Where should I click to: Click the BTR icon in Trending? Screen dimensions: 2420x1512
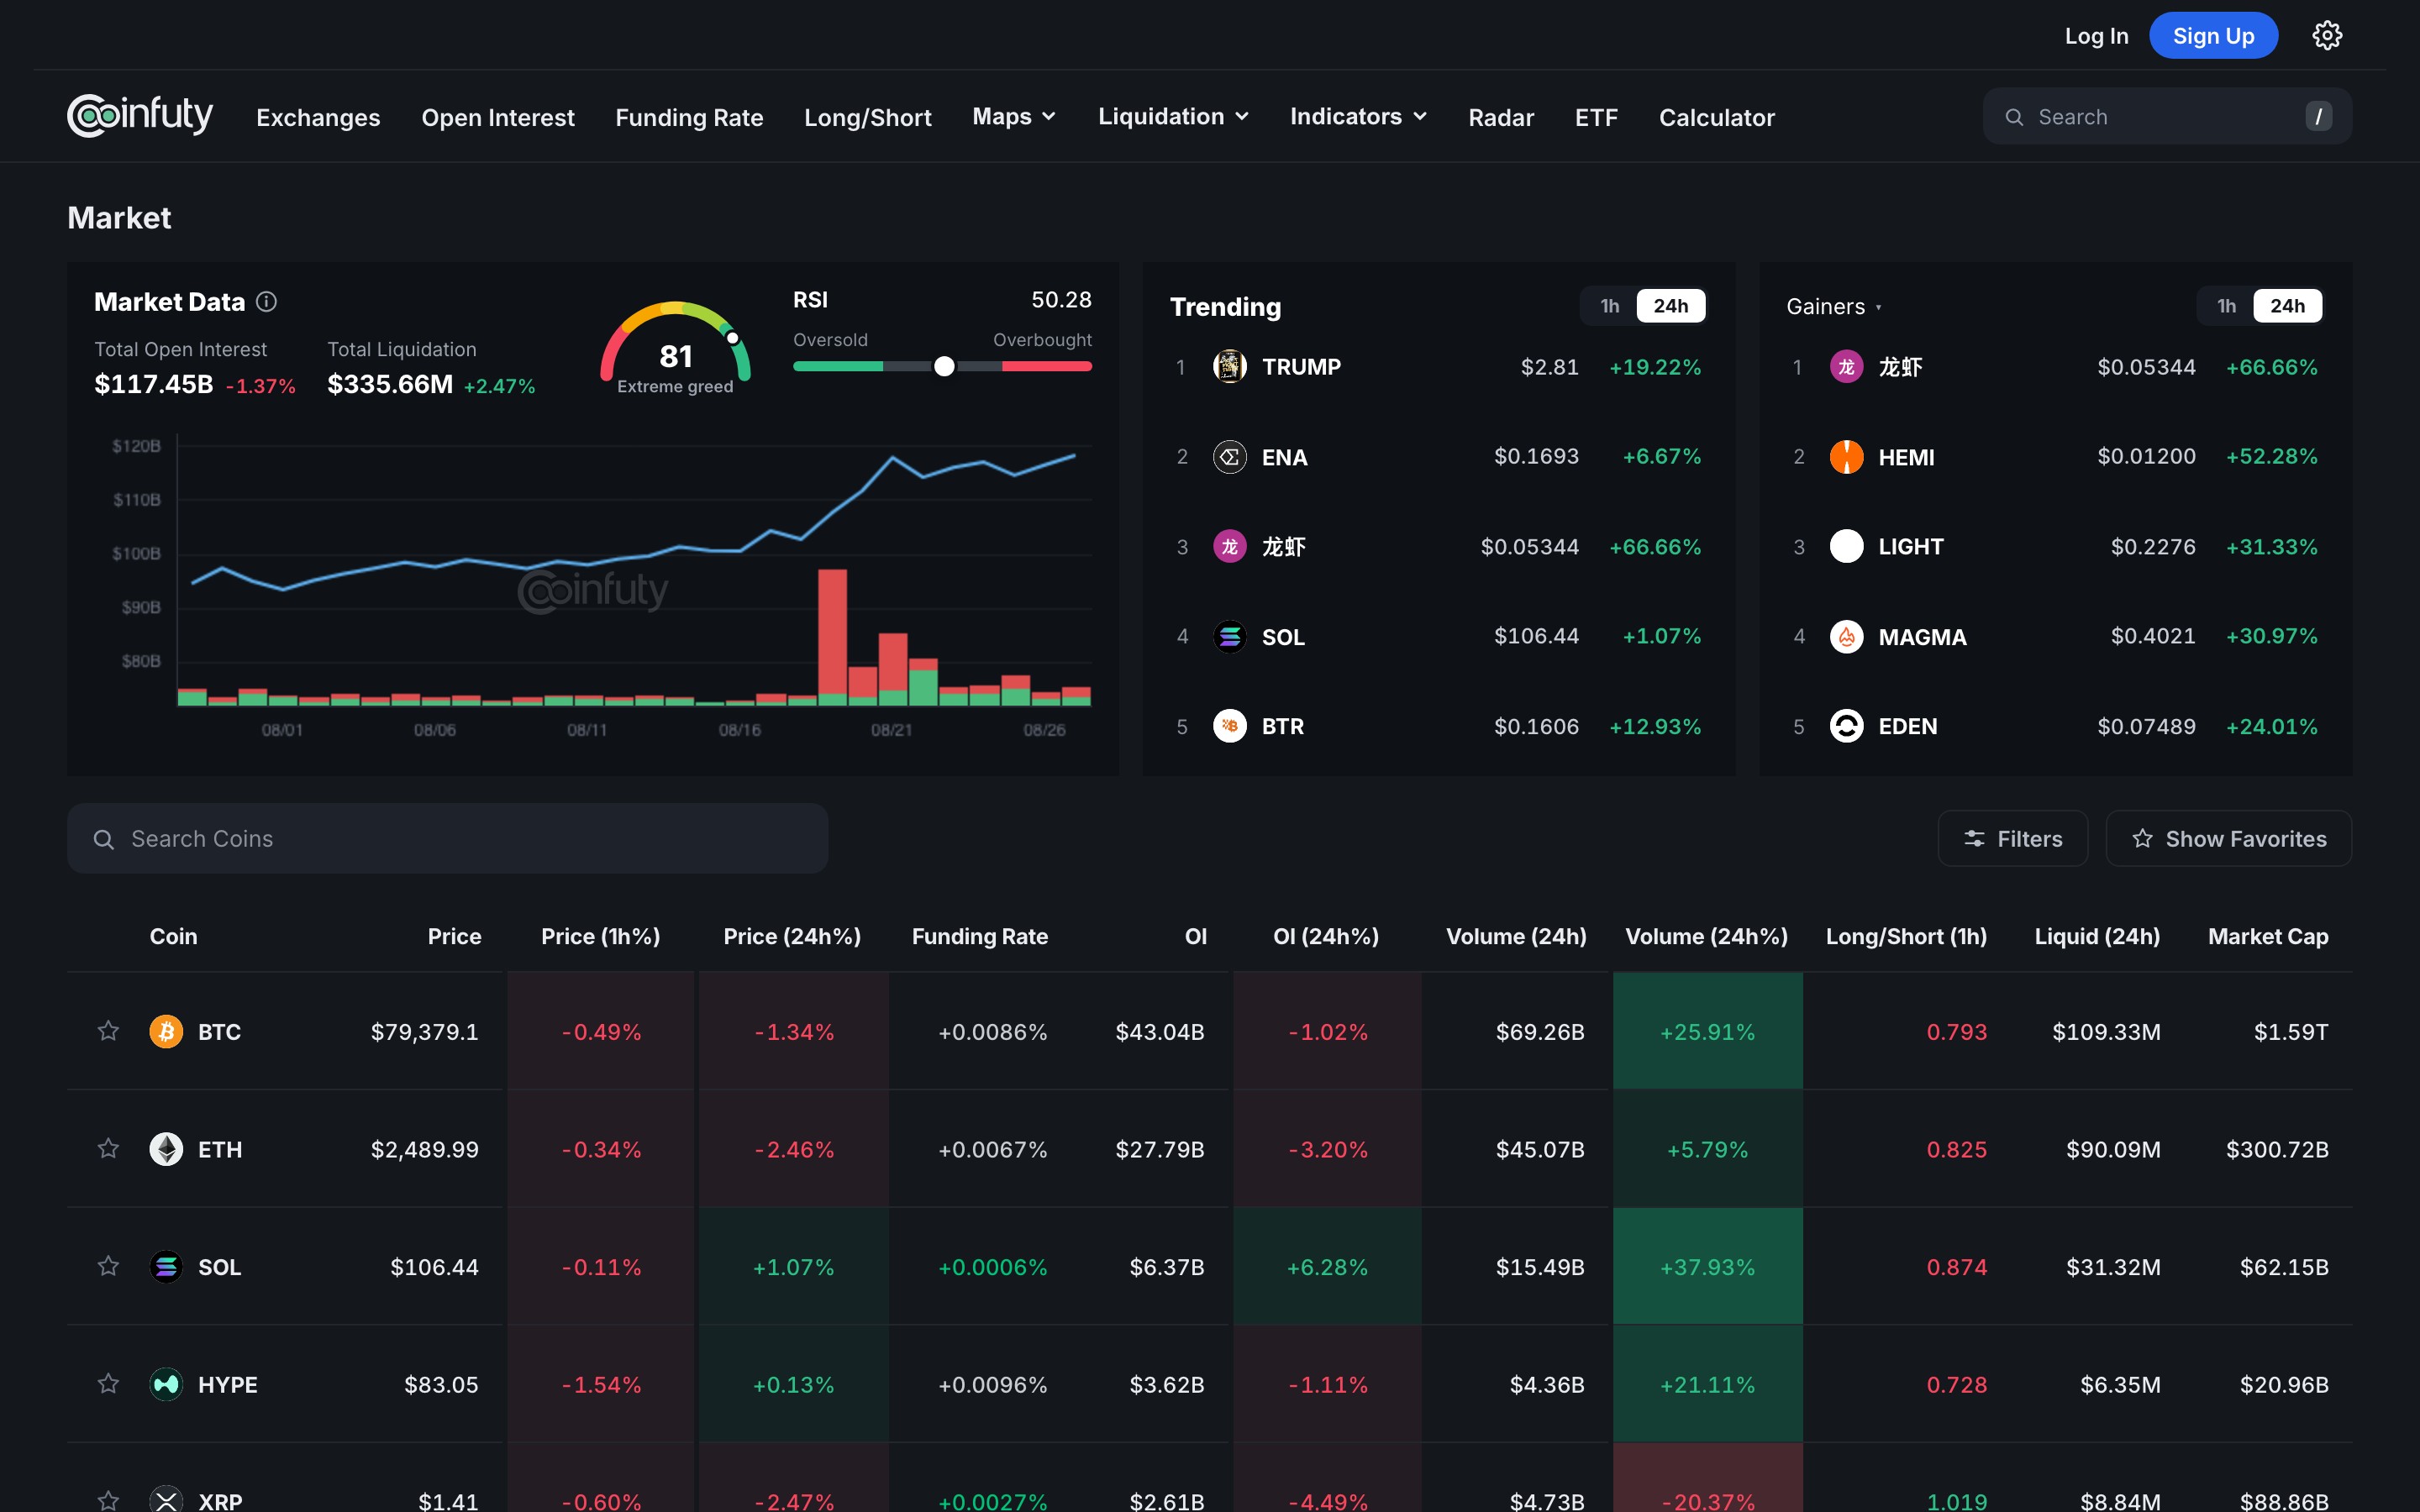point(1230,726)
